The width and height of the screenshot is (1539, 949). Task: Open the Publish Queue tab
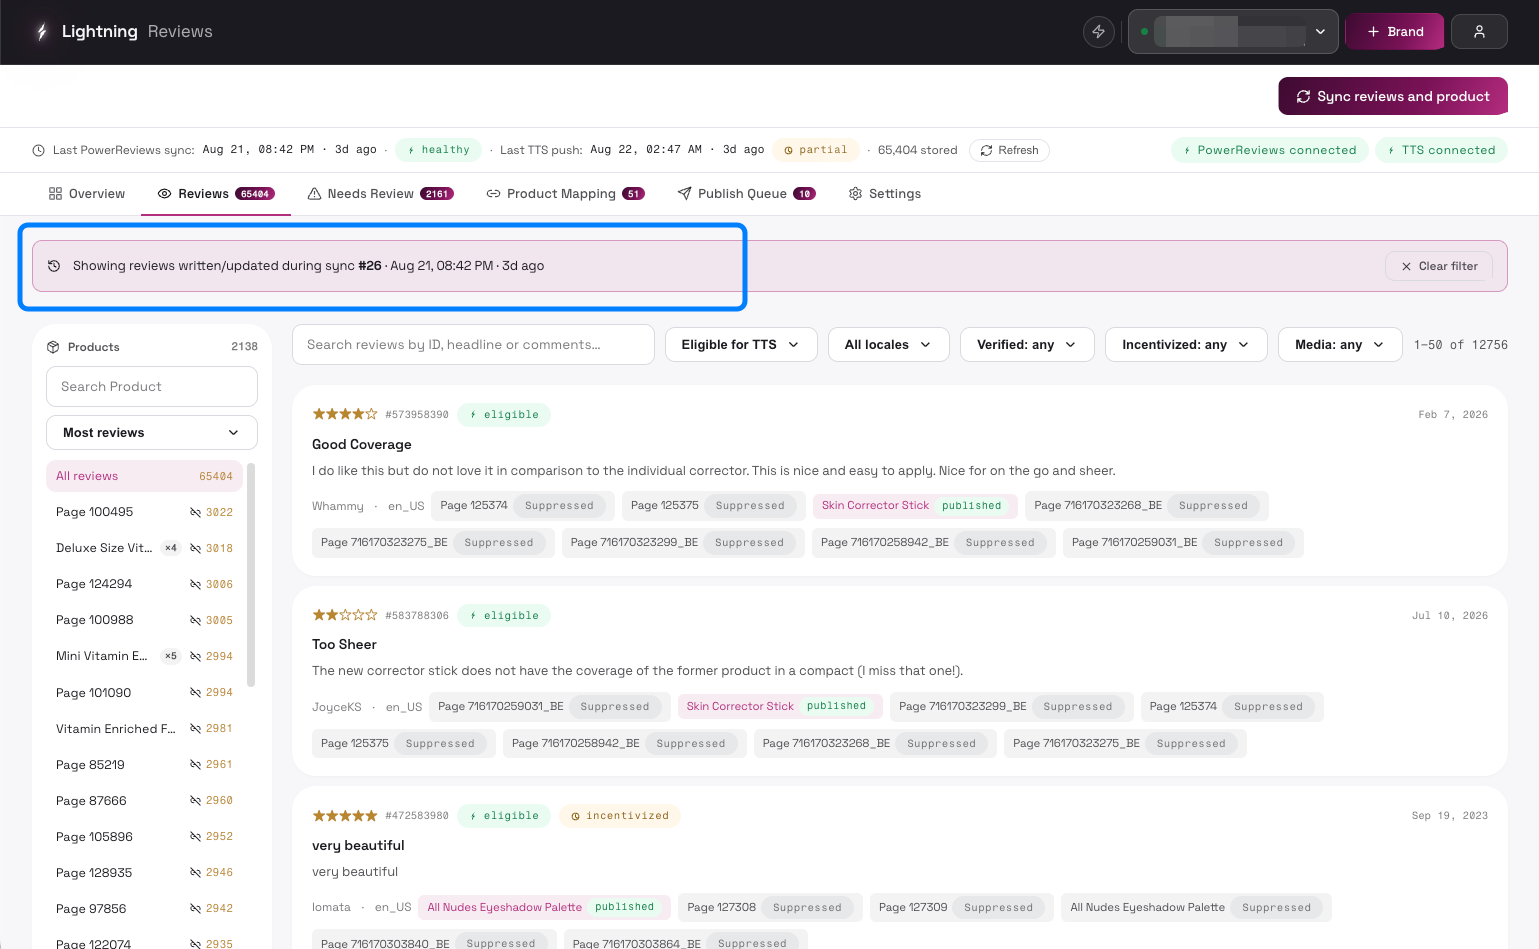746,194
